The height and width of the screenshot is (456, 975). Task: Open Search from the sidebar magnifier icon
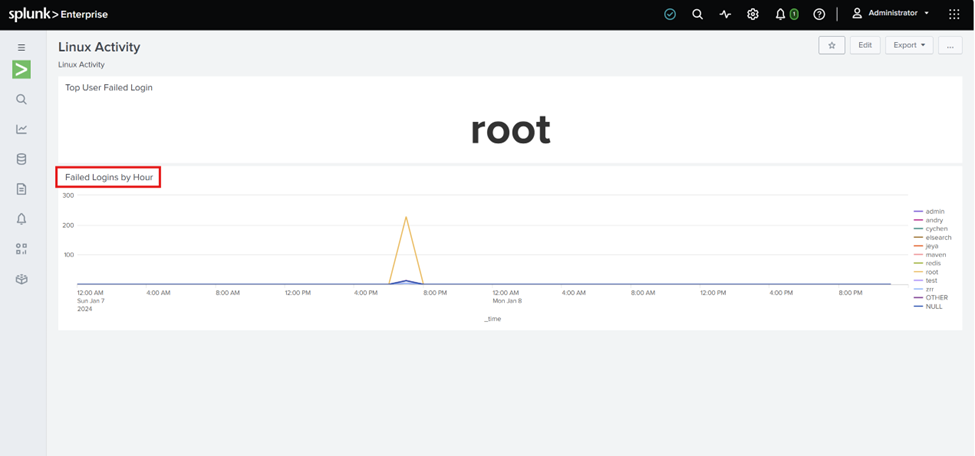(21, 100)
